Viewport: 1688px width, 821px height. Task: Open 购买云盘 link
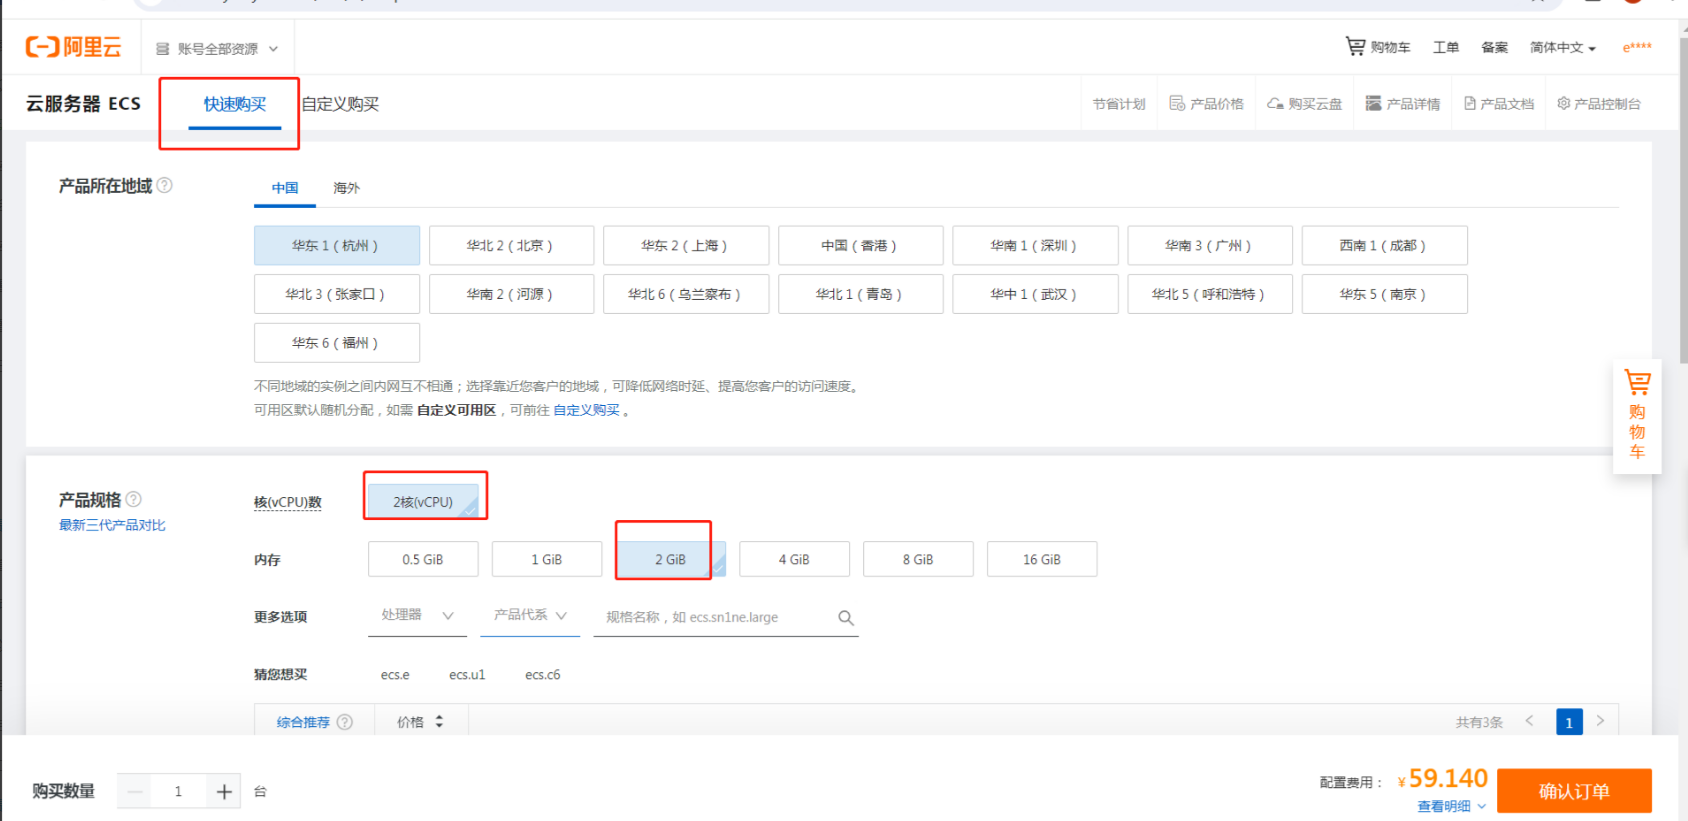1305,104
